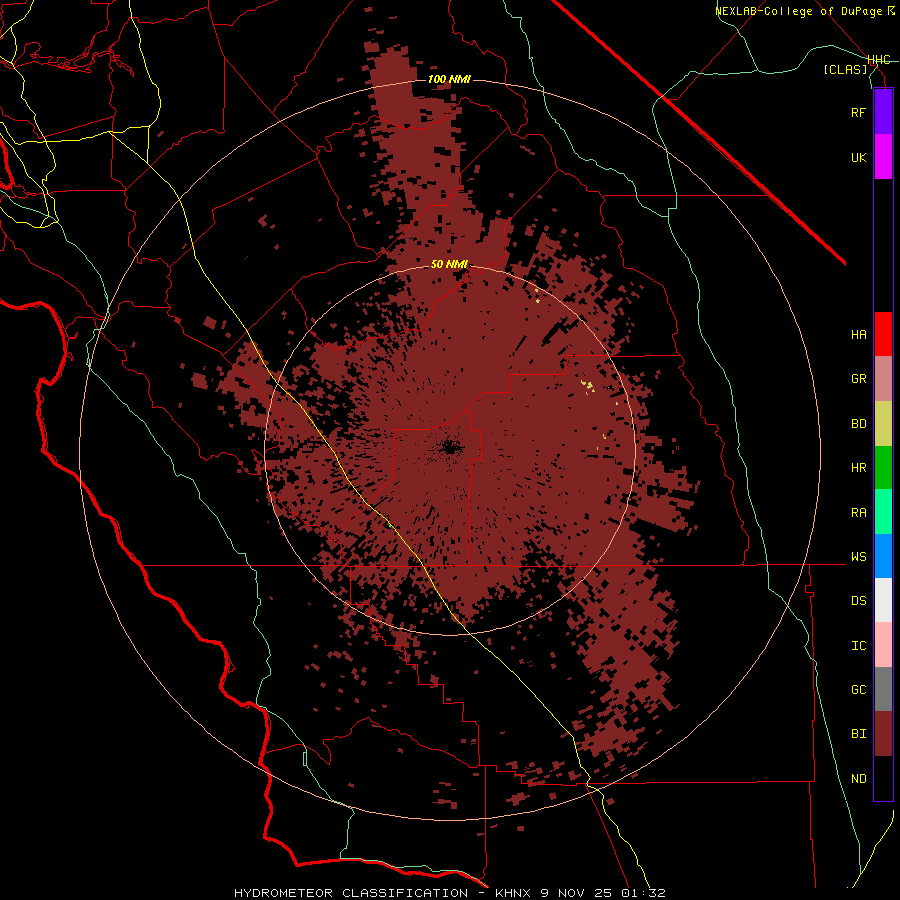
Task: Click the IC light pink legend swatch
Action: tap(883, 645)
